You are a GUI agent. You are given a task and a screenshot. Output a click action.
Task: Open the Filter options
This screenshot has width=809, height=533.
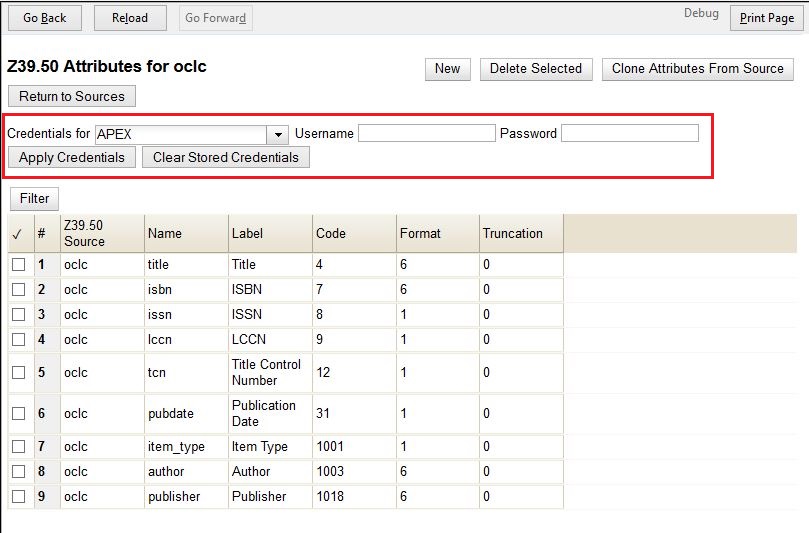[x=34, y=199]
